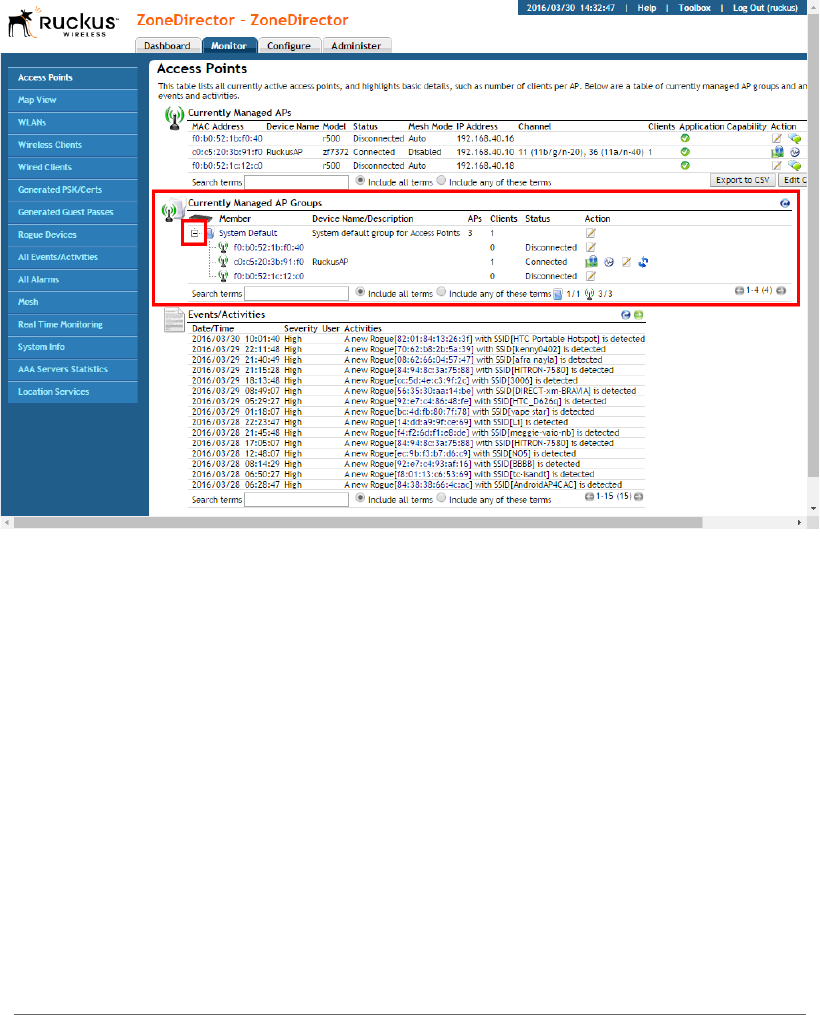Open rogue MAC 82:01:84:13:26:3f link
This screenshot has width=820, height=1015.
coord(434,339)
